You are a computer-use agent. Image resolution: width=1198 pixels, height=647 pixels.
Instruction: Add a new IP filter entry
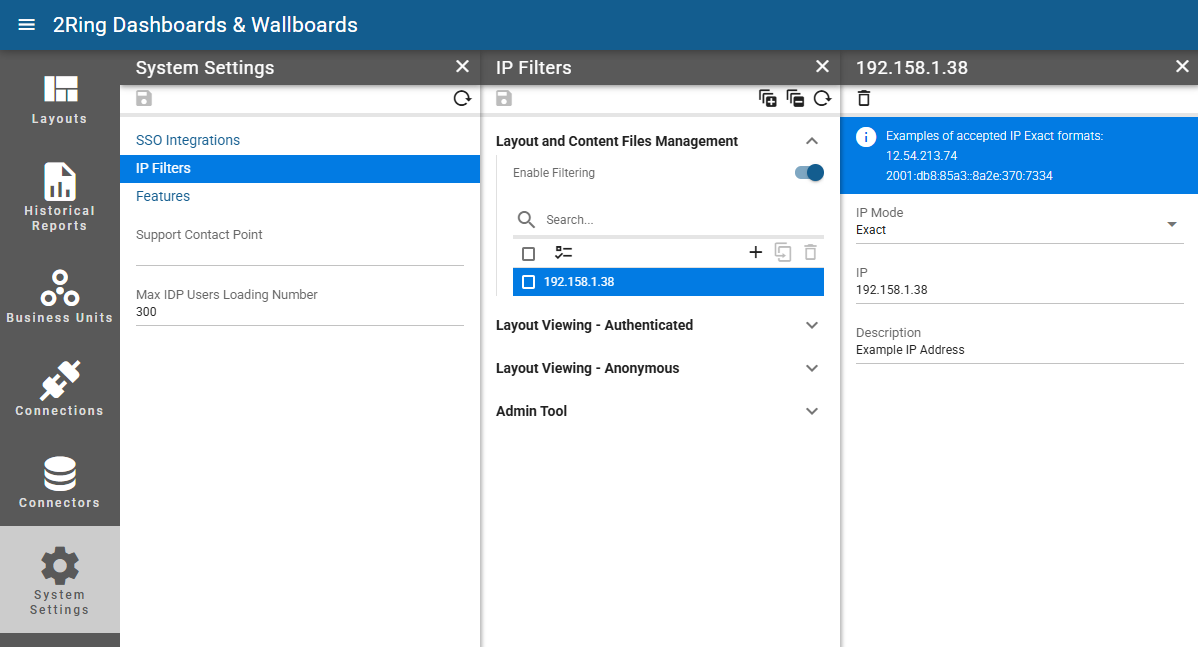click(756, 252)
